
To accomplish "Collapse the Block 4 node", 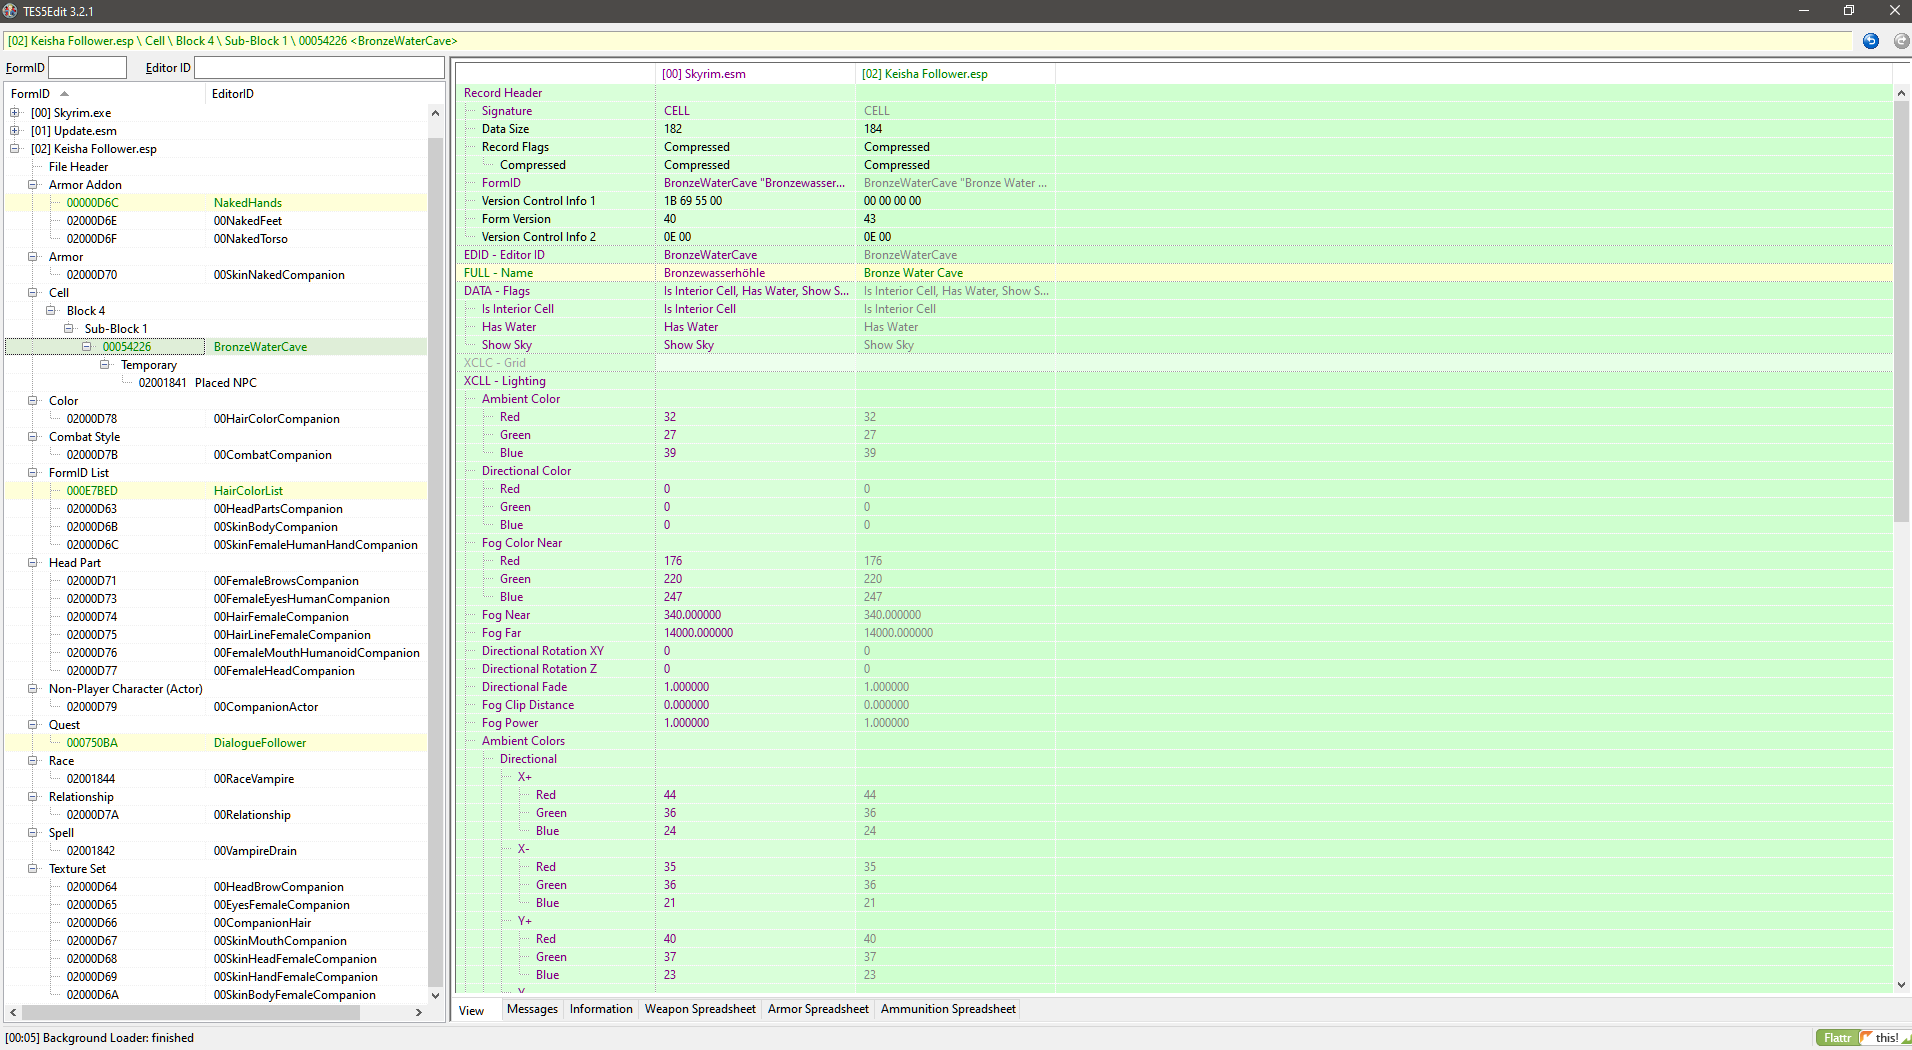I will 51,311.
